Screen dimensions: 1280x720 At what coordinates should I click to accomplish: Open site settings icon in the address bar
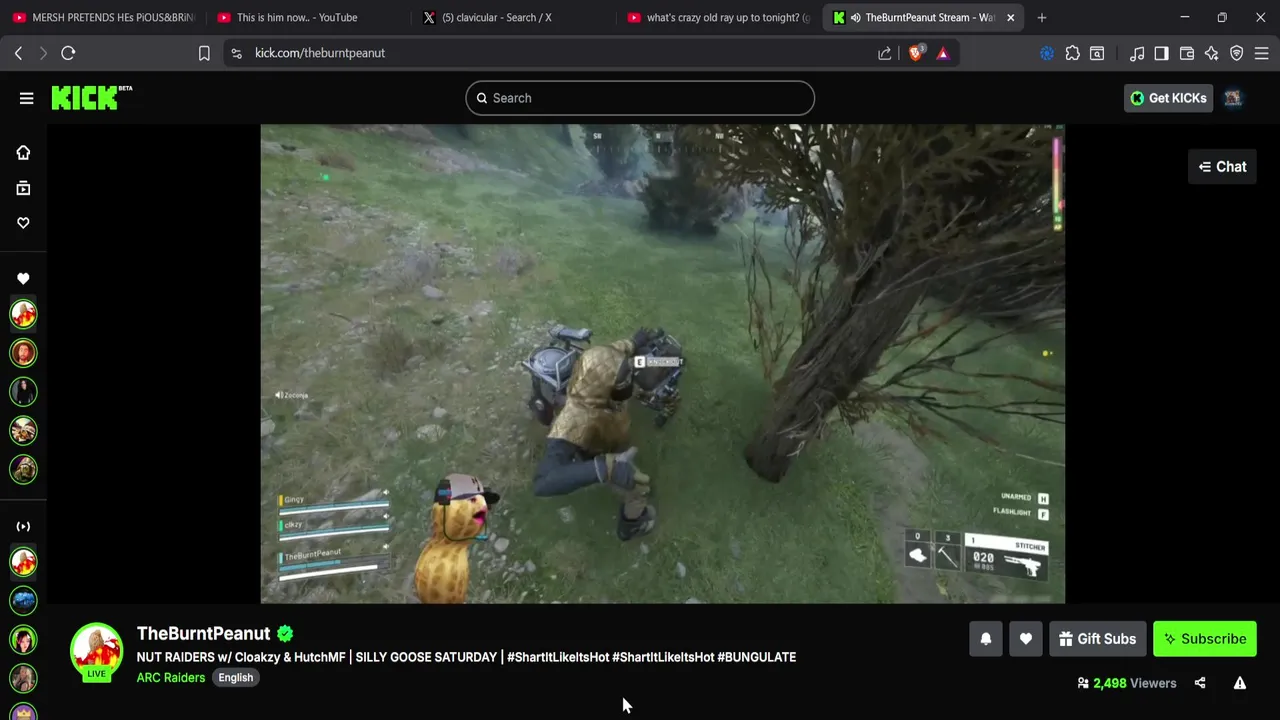click(x=236, y=53)
